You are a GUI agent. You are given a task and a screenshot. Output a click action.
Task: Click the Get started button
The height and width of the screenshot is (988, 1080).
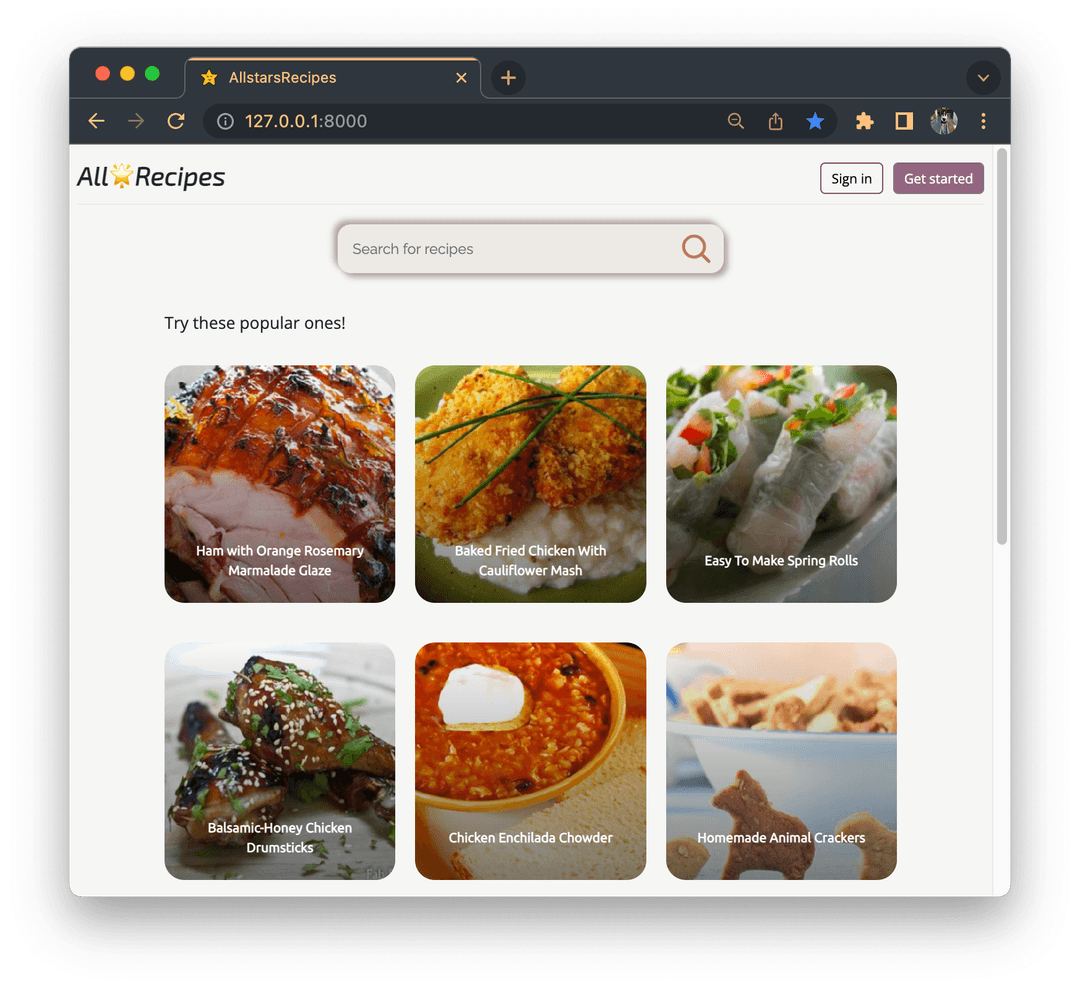938,178
